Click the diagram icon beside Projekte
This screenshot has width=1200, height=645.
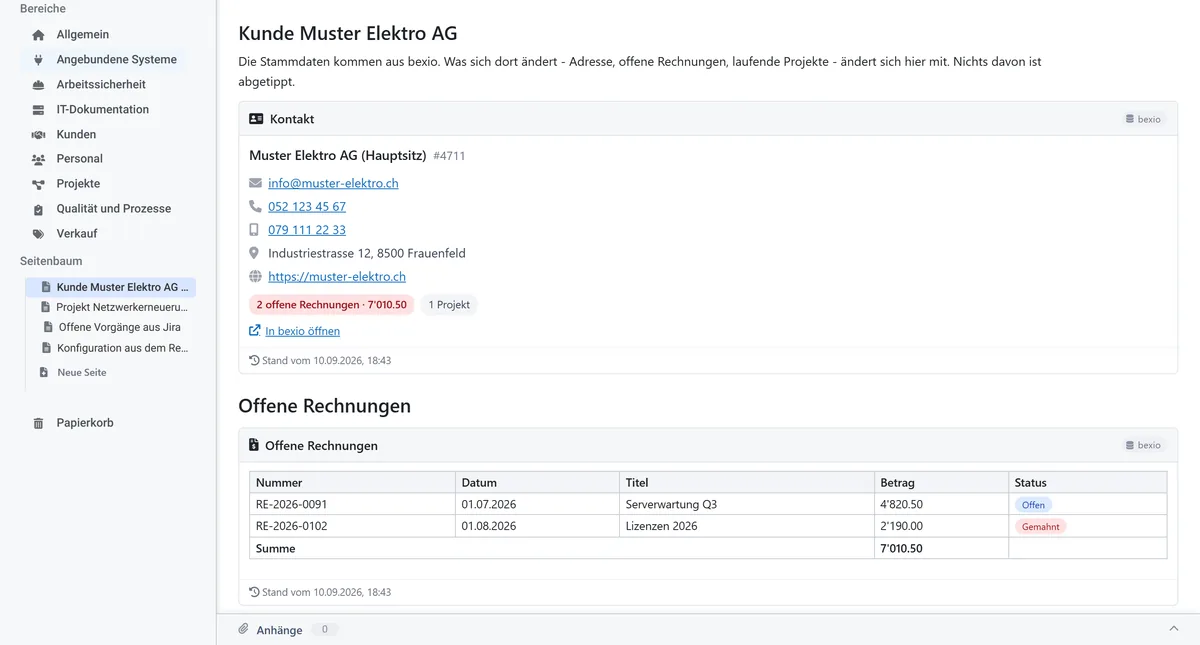point(38,184)
